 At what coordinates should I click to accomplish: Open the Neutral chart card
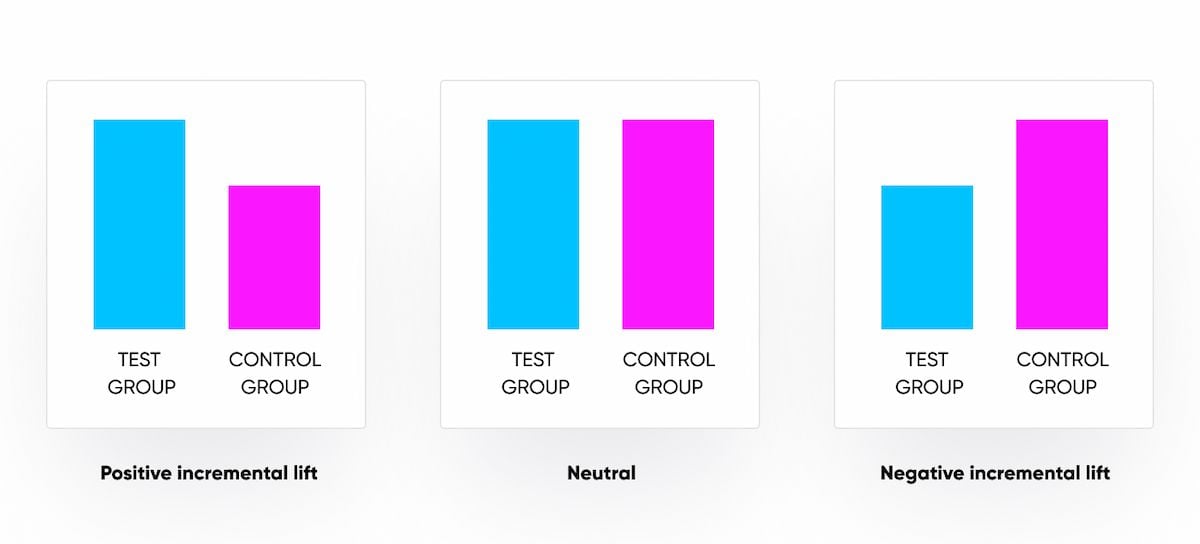coord(600,254)
